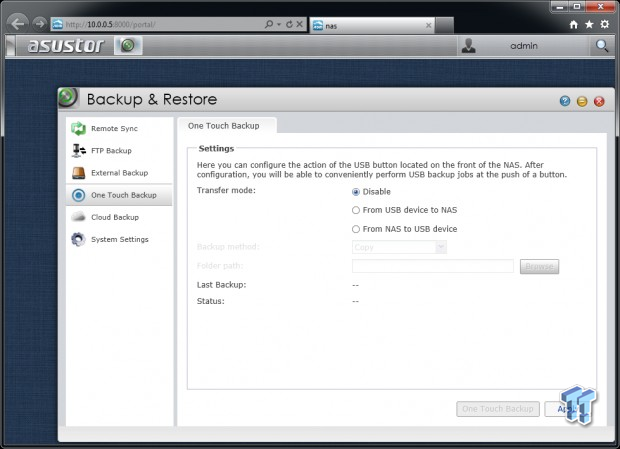Viewport: 620px width, 449px height.
Task: Select From USB device to NAS
Action: pos(355,210)
